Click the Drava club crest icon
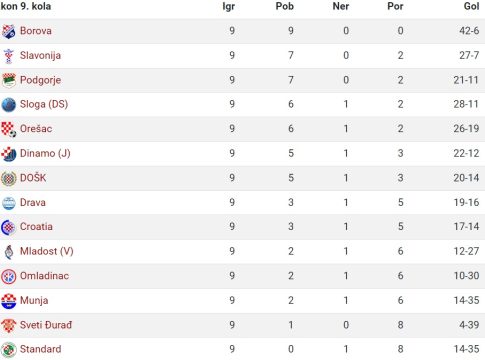 click(9, 203)
